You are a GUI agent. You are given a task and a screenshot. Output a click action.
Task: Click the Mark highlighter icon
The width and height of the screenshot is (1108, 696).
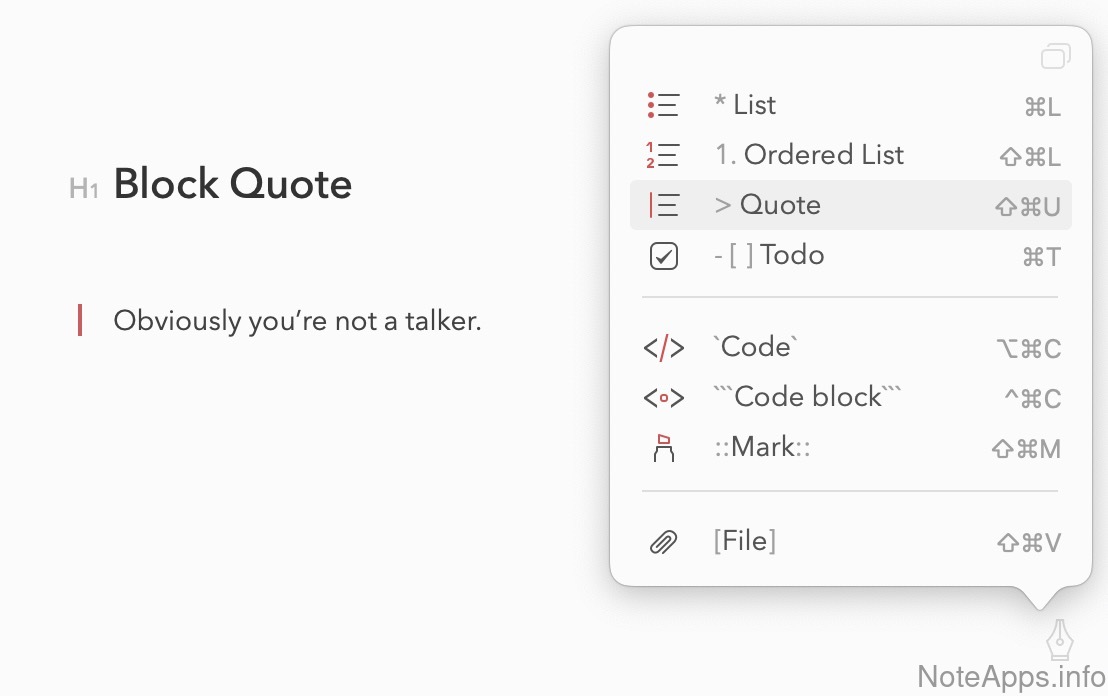tap(663, 448)
